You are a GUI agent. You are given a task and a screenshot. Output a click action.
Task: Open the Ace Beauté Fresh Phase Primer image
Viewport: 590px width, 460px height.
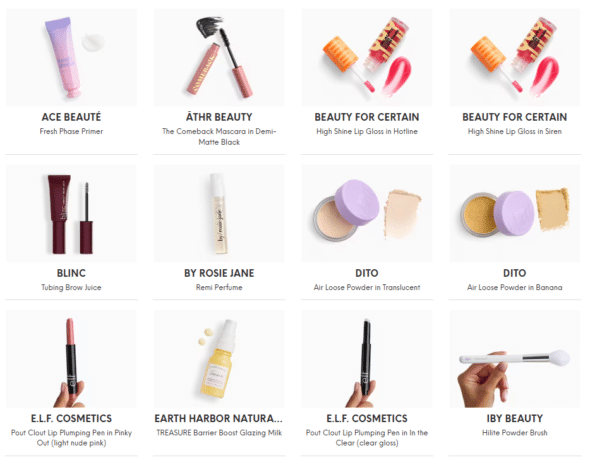[71, 58]
